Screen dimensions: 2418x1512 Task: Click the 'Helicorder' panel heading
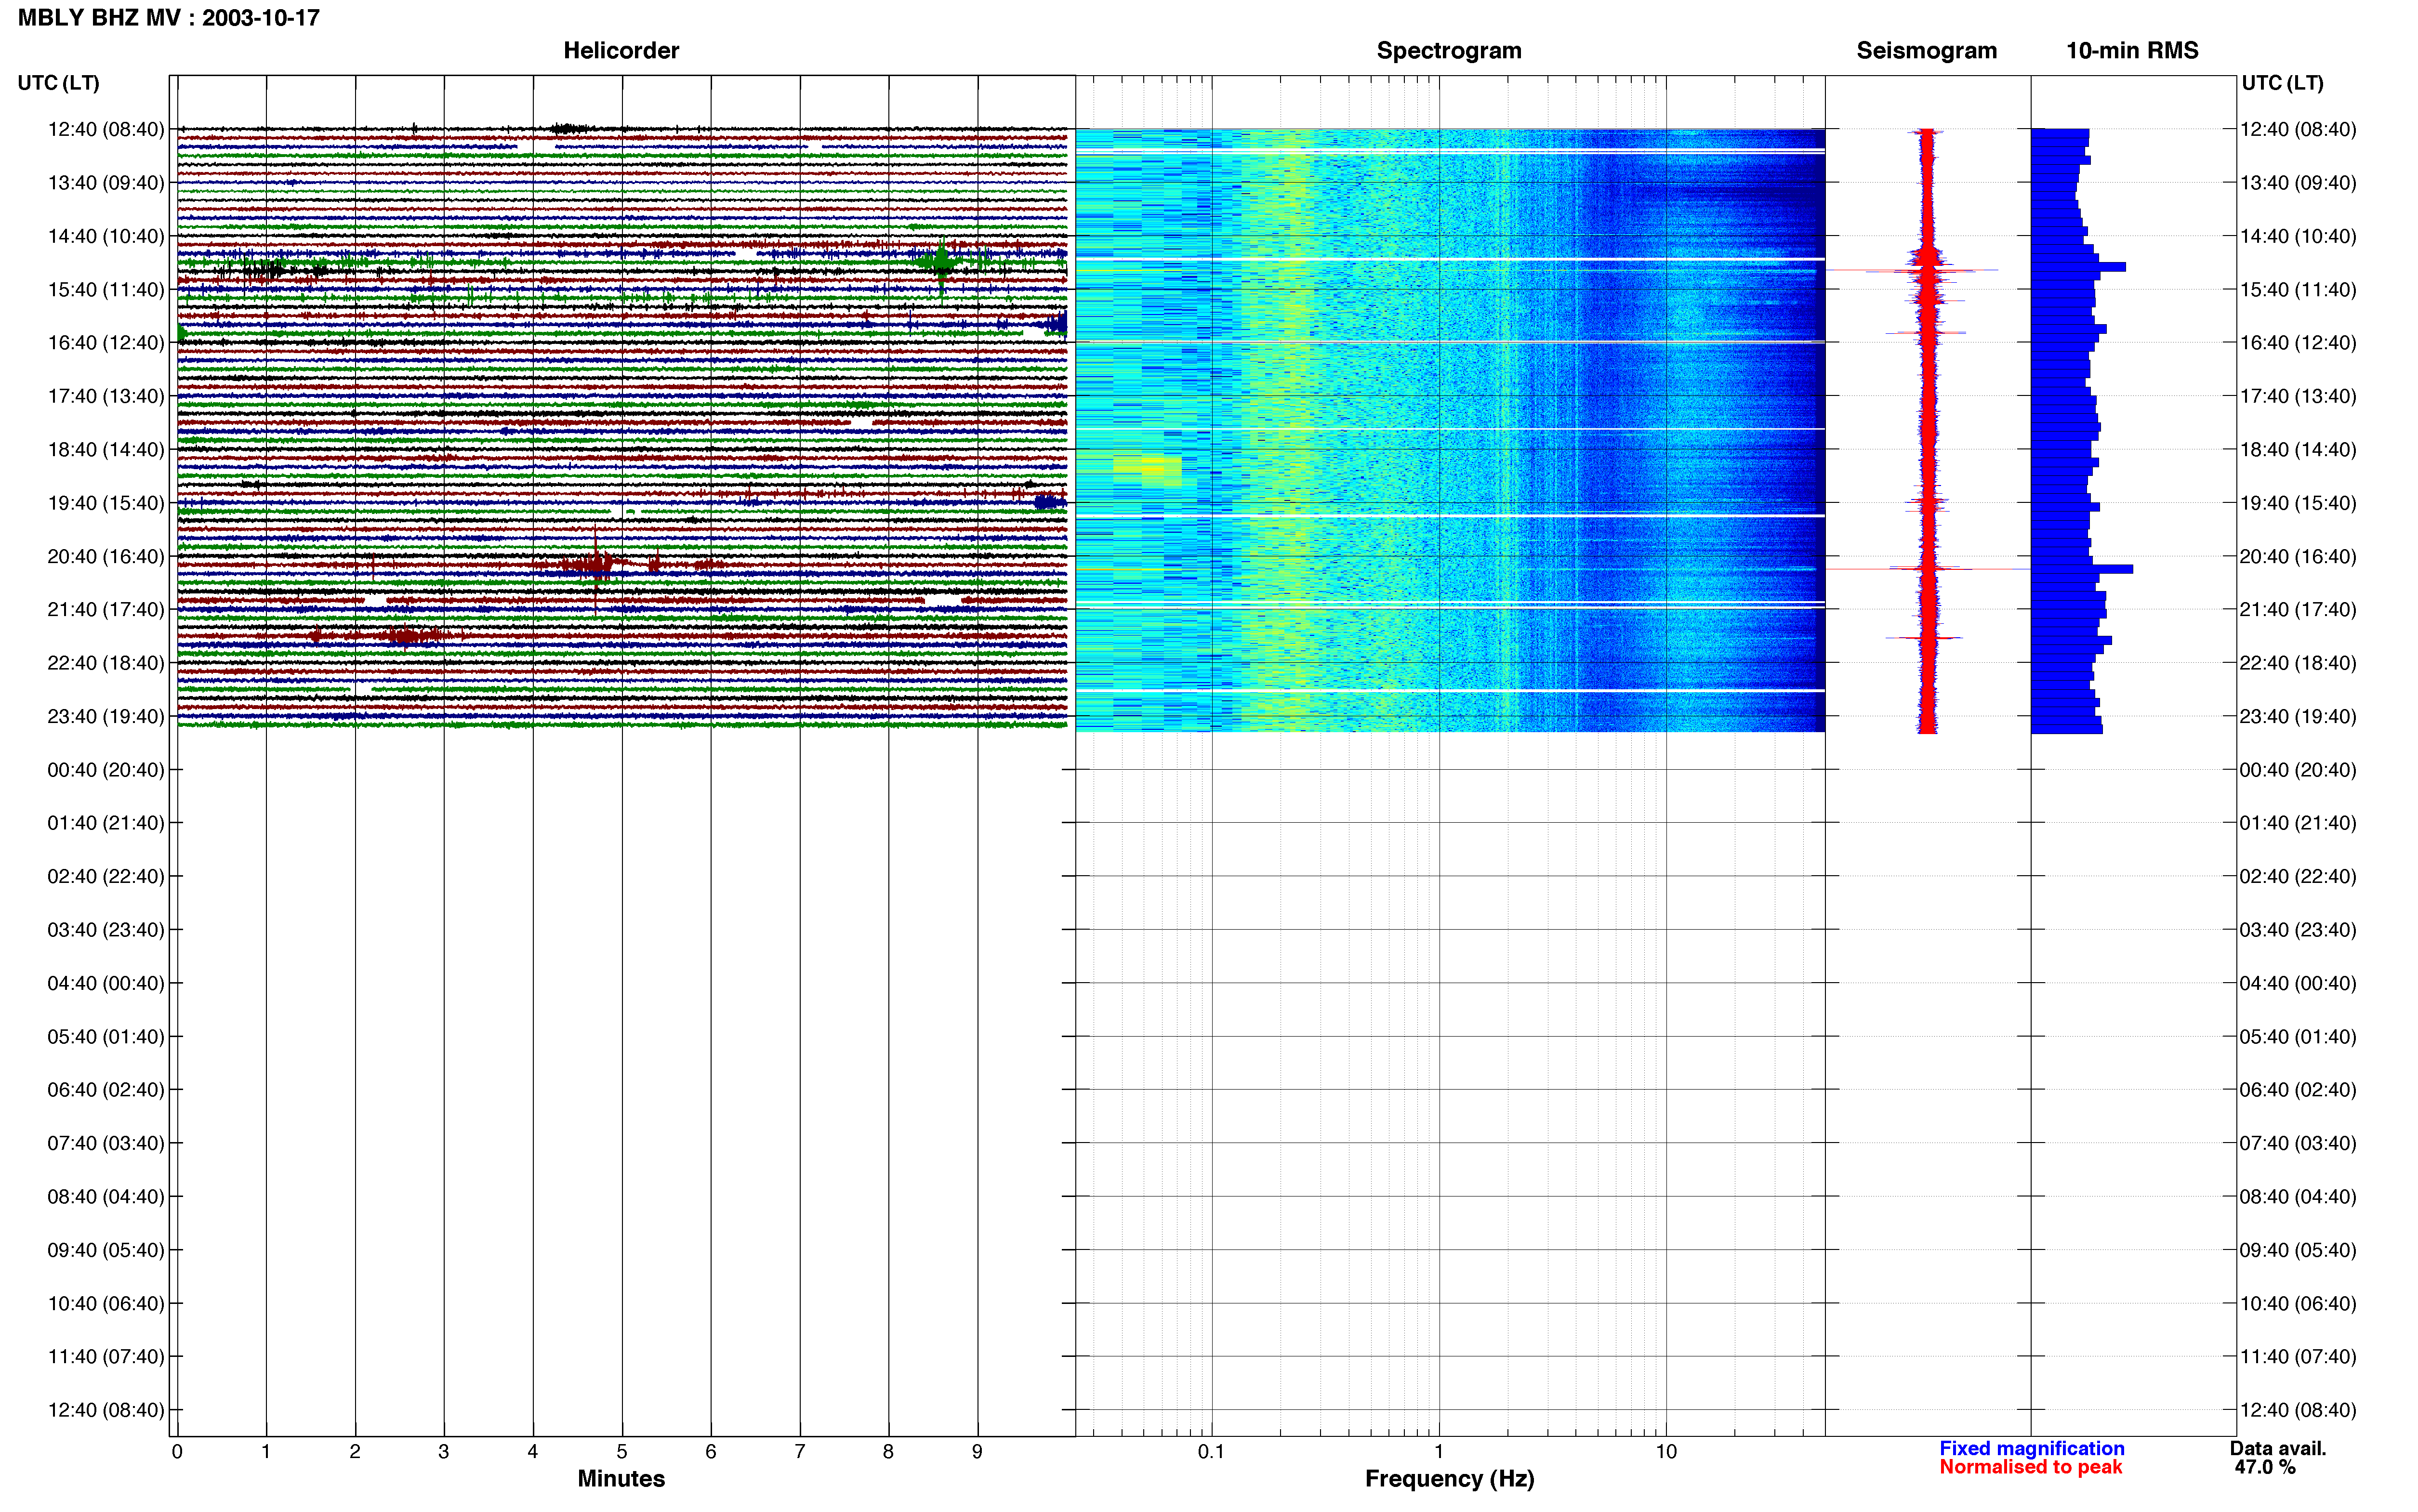pyautogui.click(x=621, y=51)
